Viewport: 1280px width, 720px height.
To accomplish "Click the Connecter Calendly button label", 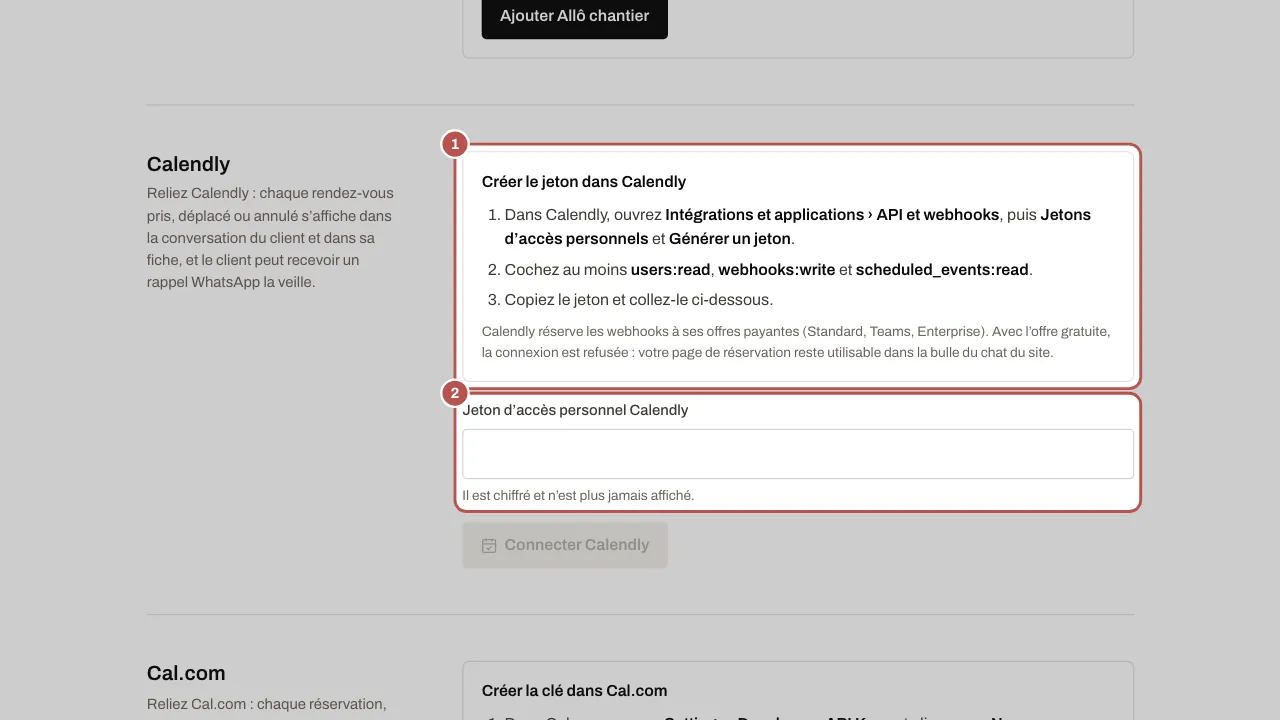I will coord(577,545).
